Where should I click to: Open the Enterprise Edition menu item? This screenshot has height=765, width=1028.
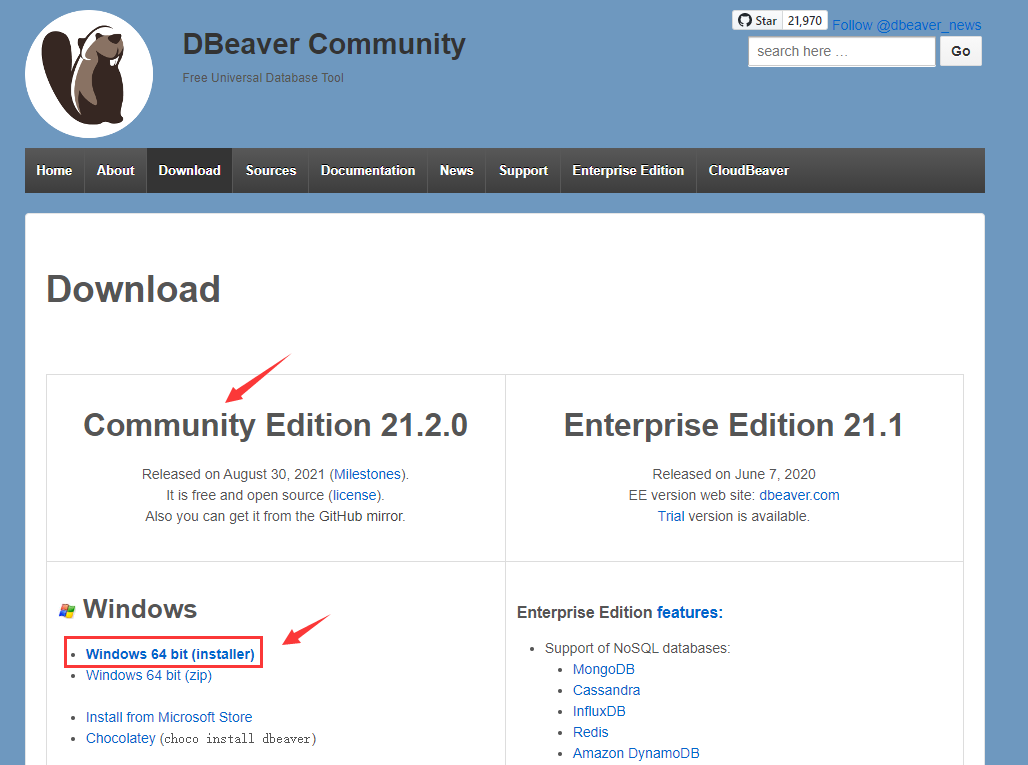628,170
